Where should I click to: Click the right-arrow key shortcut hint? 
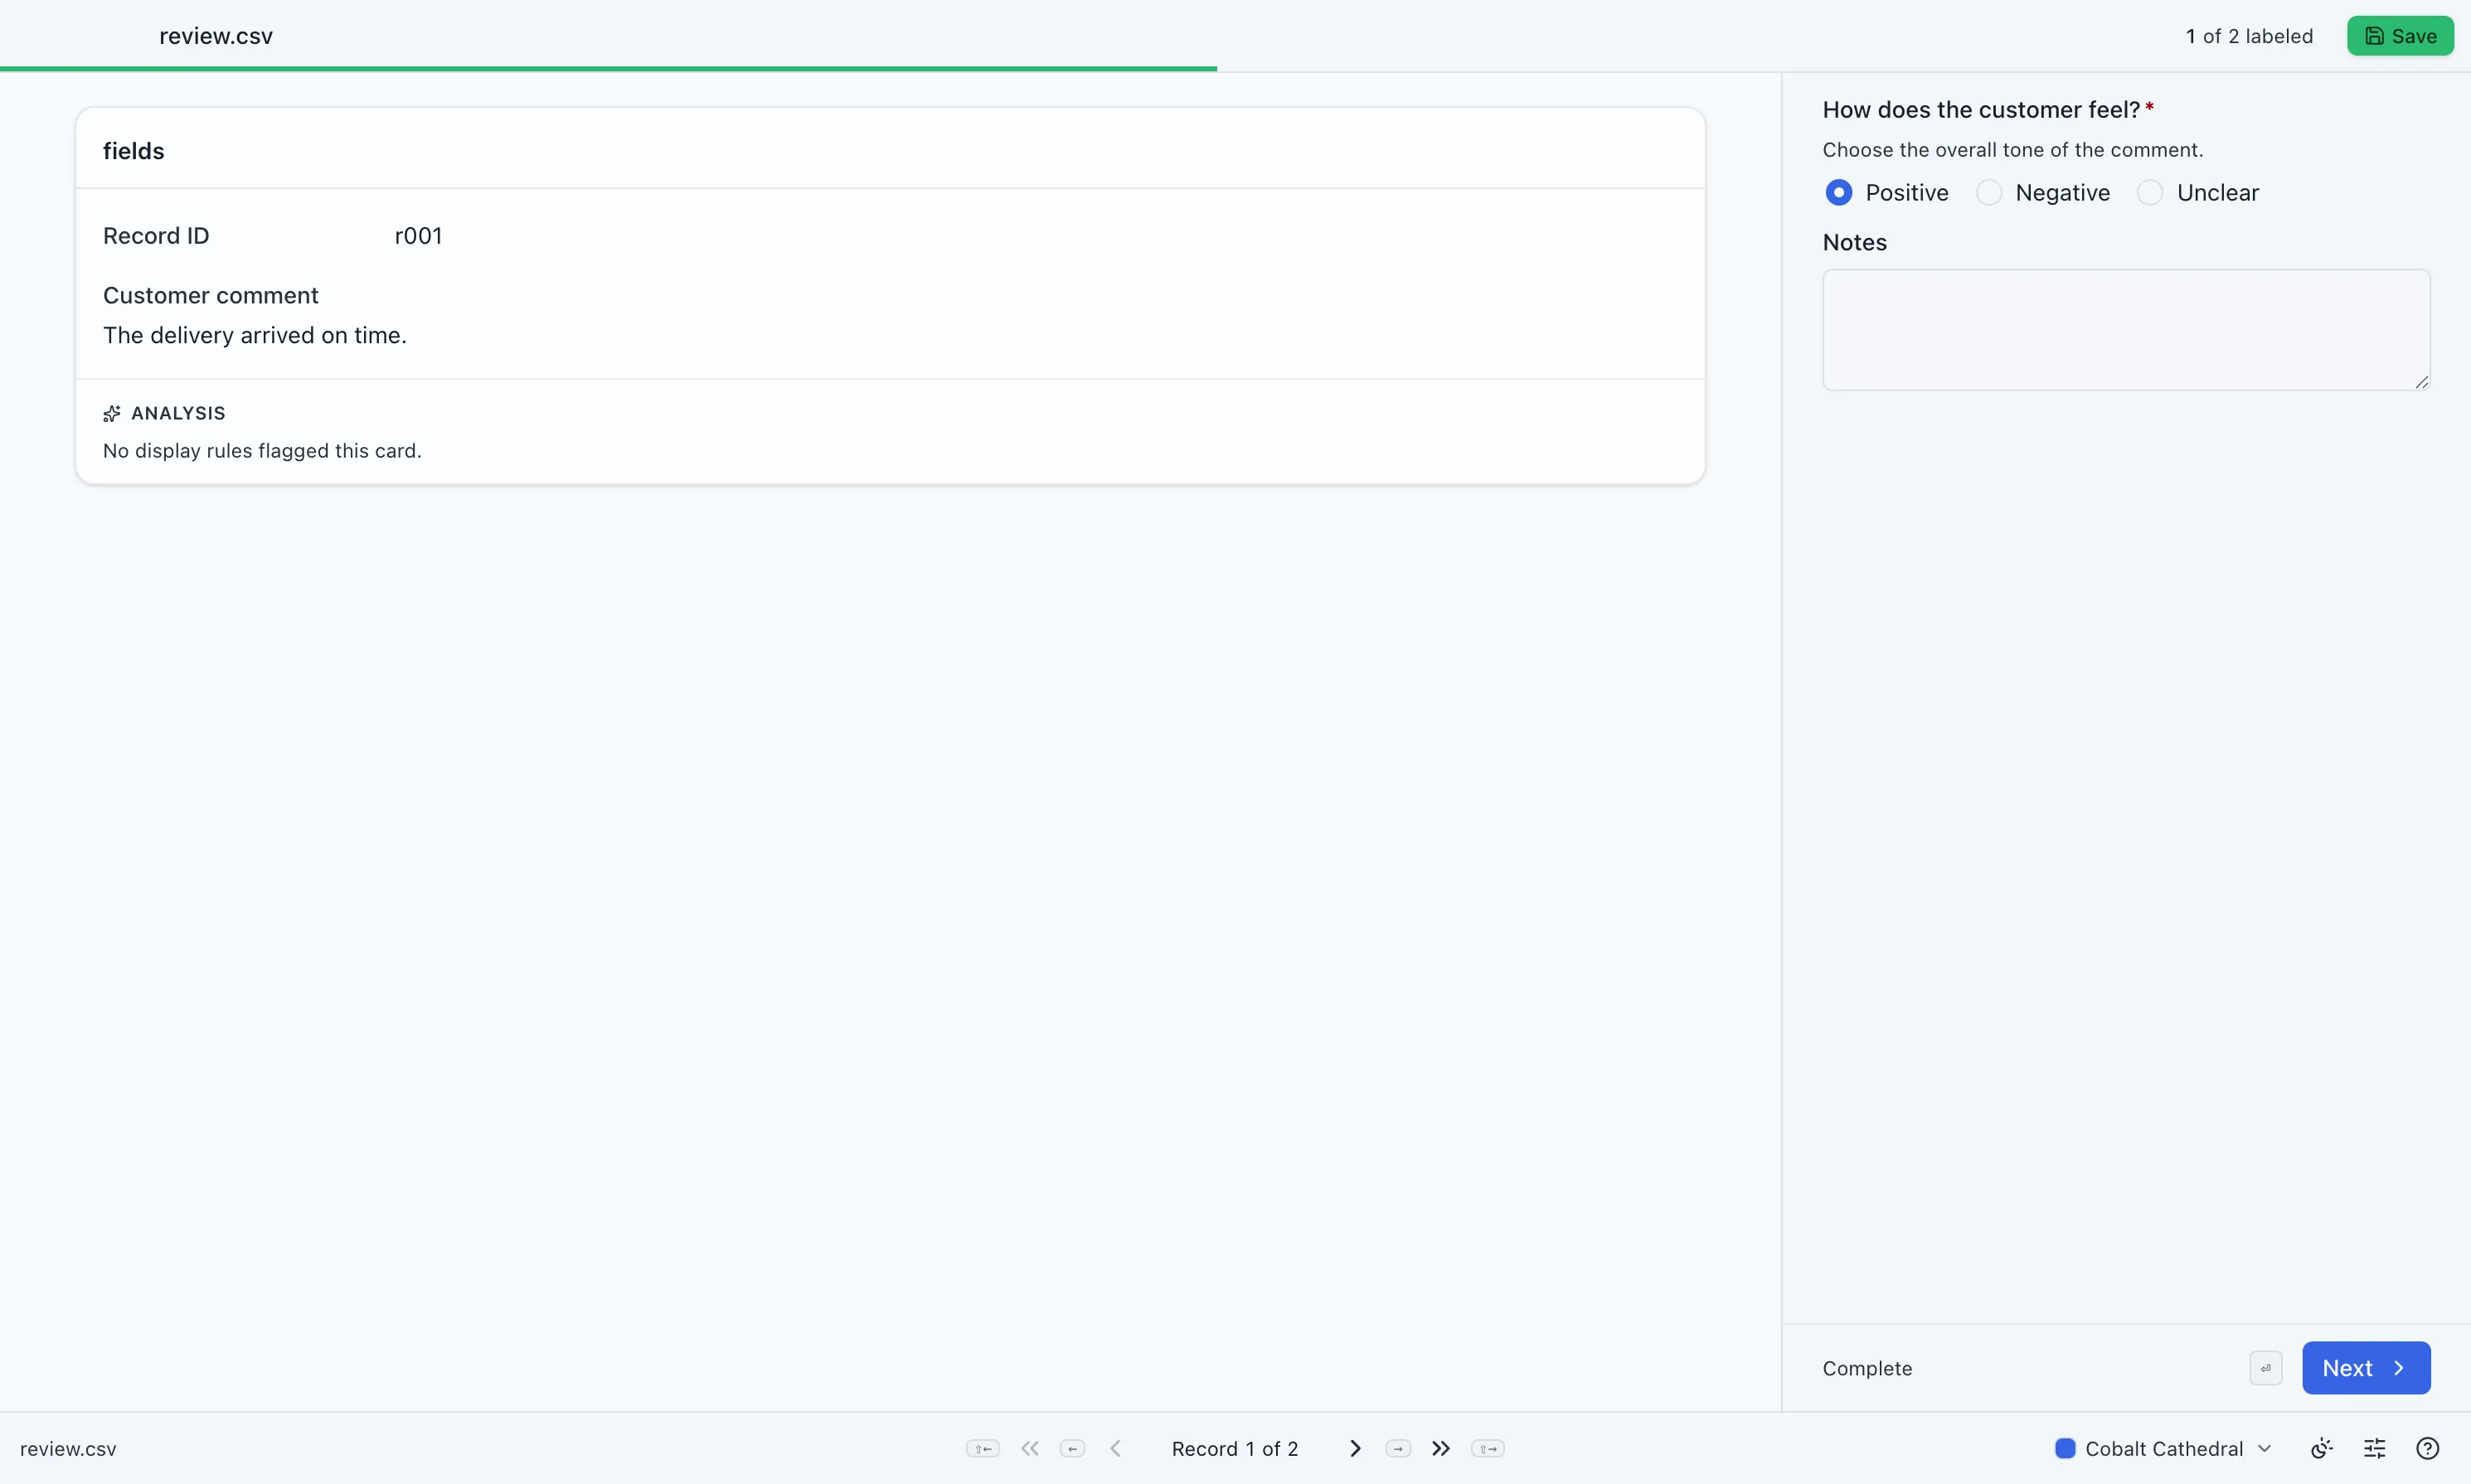click(x=1398, y=1448)
